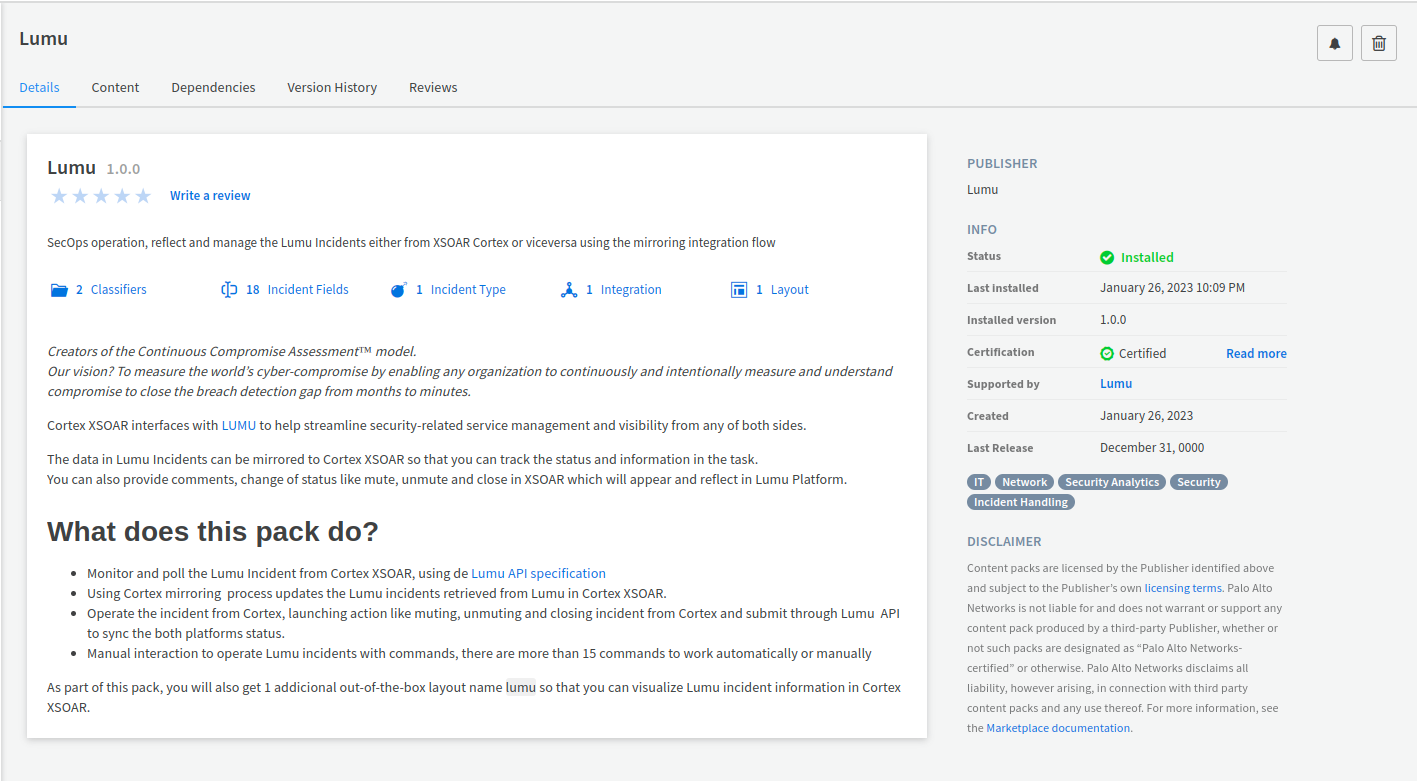Screen dimensions: 1417x781
Task: Switch to the Content tab
Action: tap(115, 87)
